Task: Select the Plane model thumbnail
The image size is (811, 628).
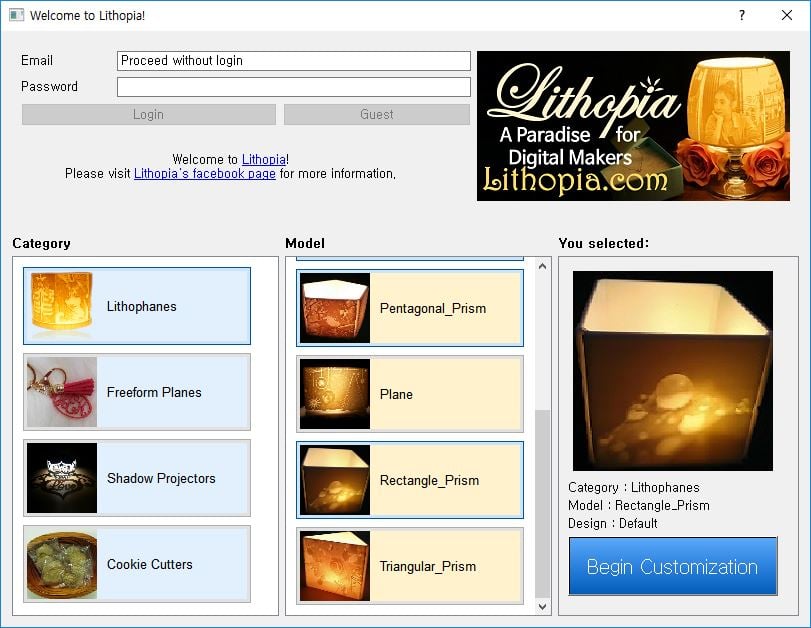Action: 335,394
